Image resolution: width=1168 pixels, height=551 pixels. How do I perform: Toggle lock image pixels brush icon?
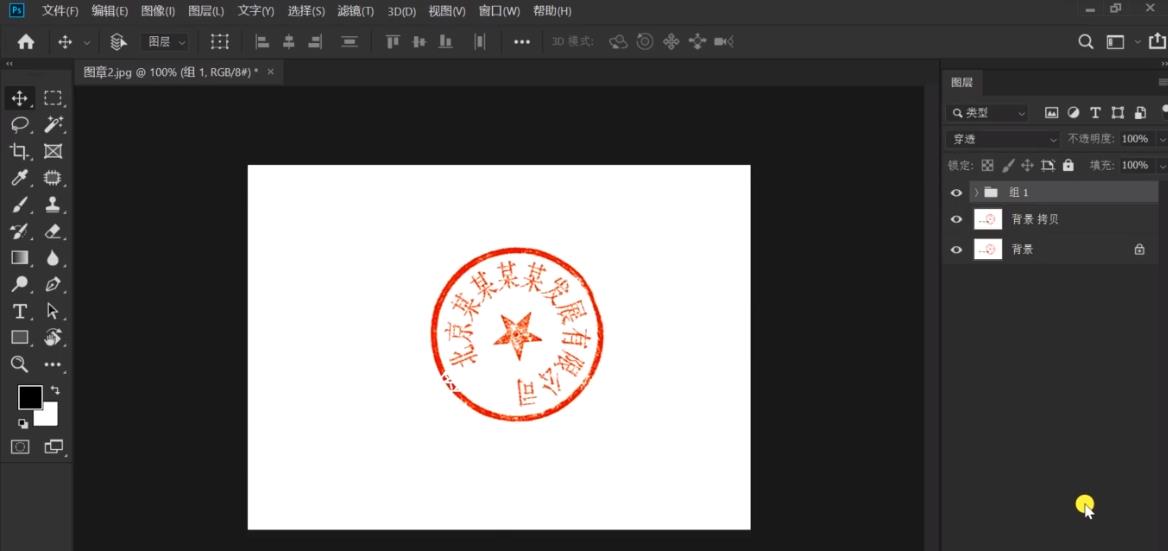click(x=1007, y=165)
